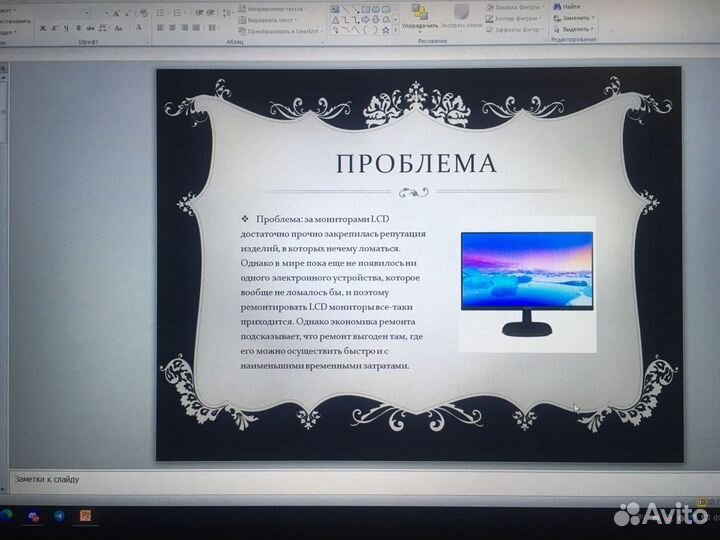The image size is (720, 540).
Task: Click the ПРОБЛЕМА slide title
Action: 416,164
